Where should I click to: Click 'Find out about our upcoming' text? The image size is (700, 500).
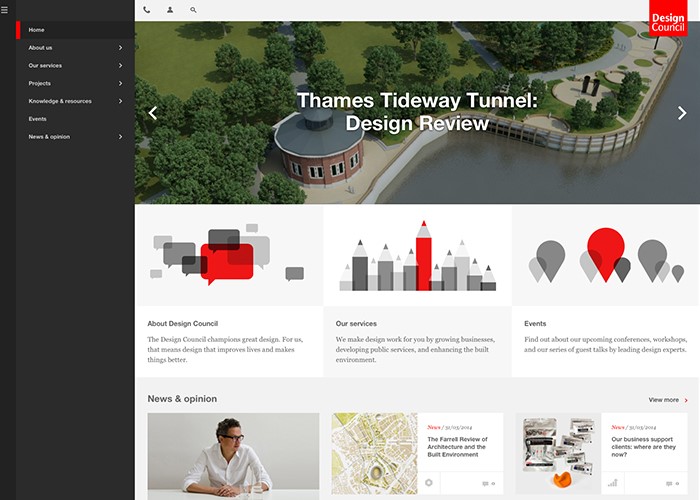605,344
